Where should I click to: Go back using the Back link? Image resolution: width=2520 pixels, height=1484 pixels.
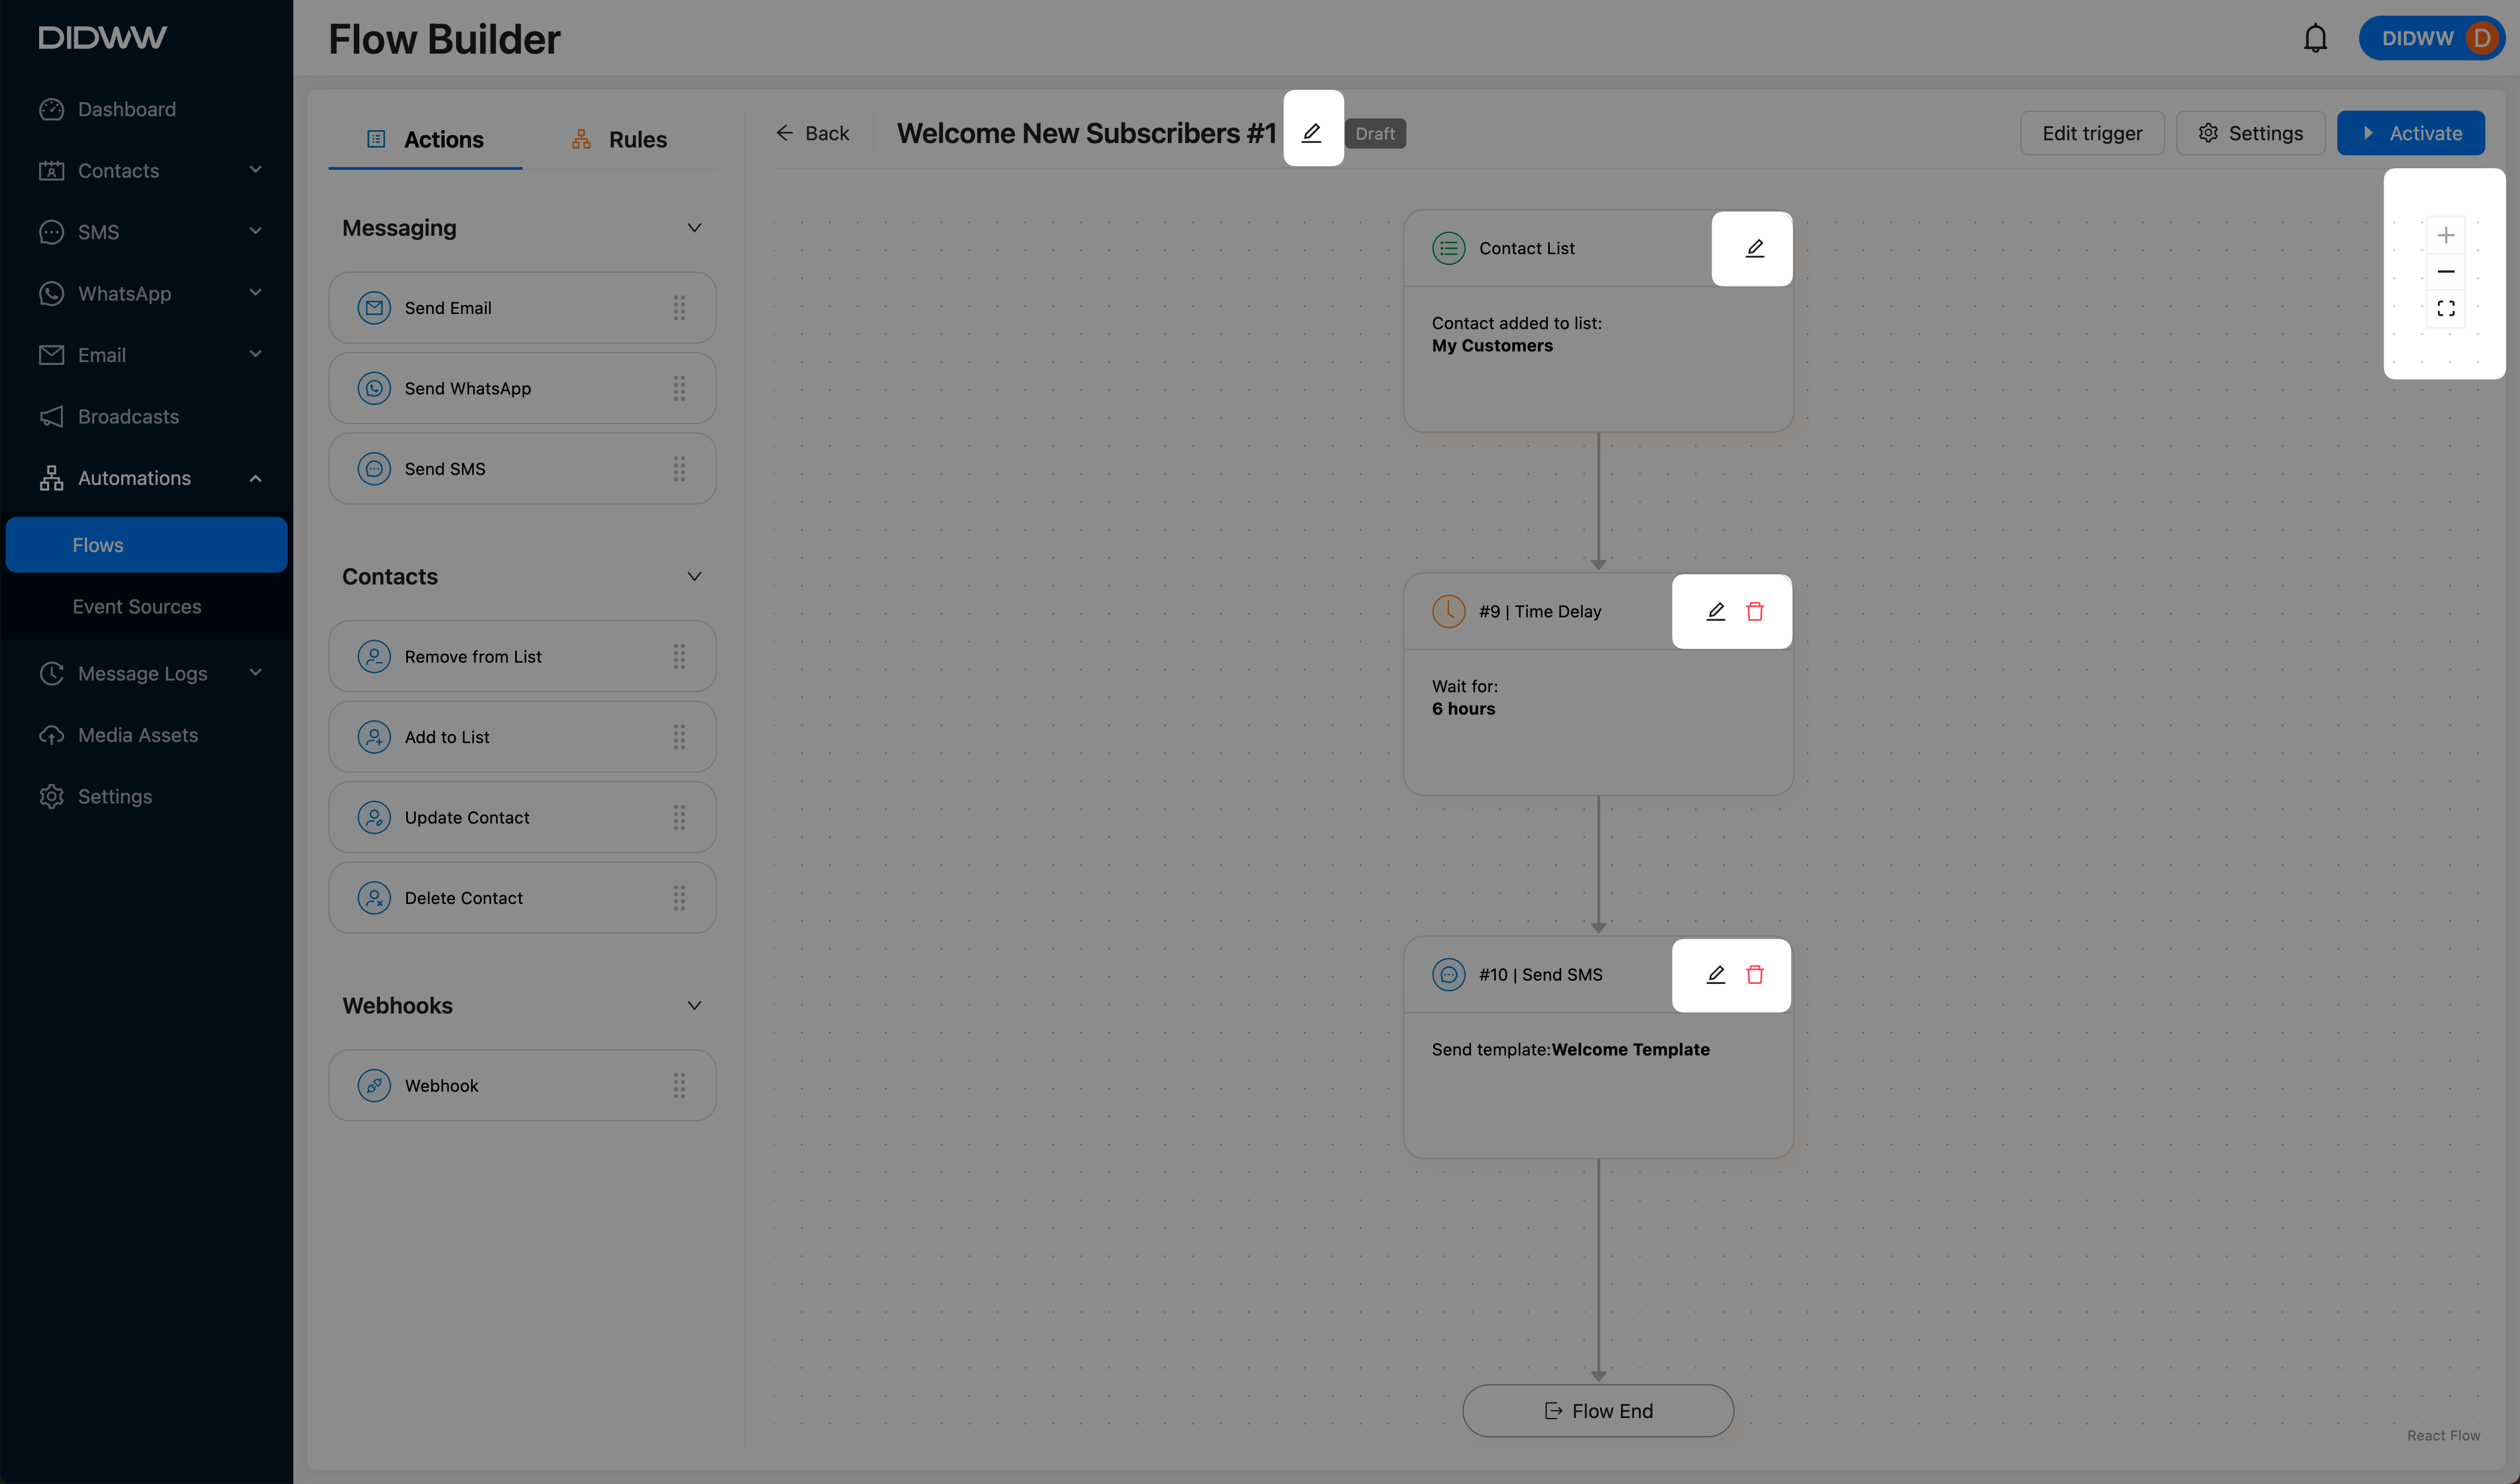[813, 133]
